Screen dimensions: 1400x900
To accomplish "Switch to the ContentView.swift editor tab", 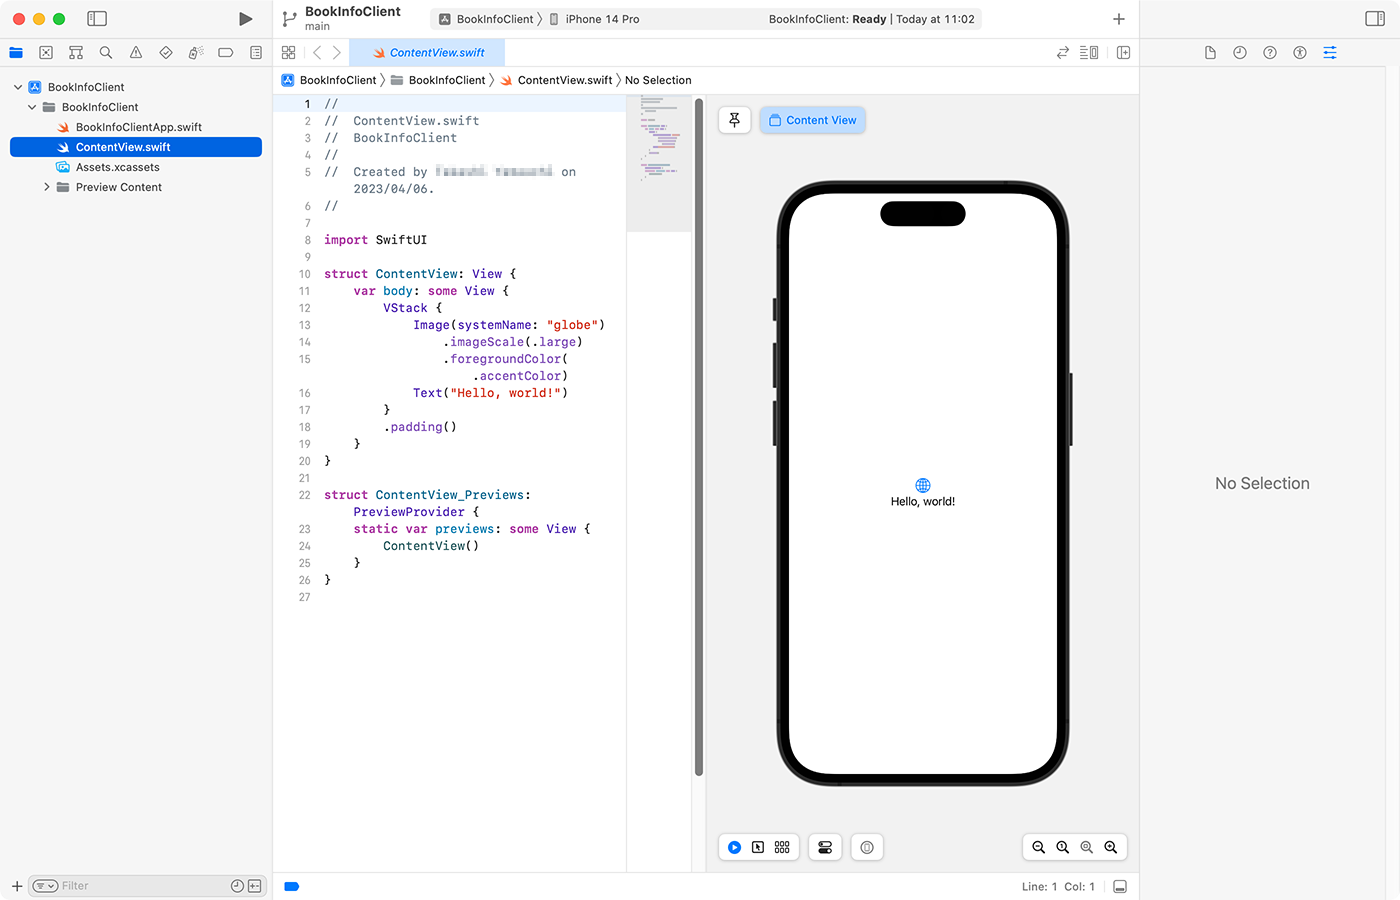I will tap(427, 52).
